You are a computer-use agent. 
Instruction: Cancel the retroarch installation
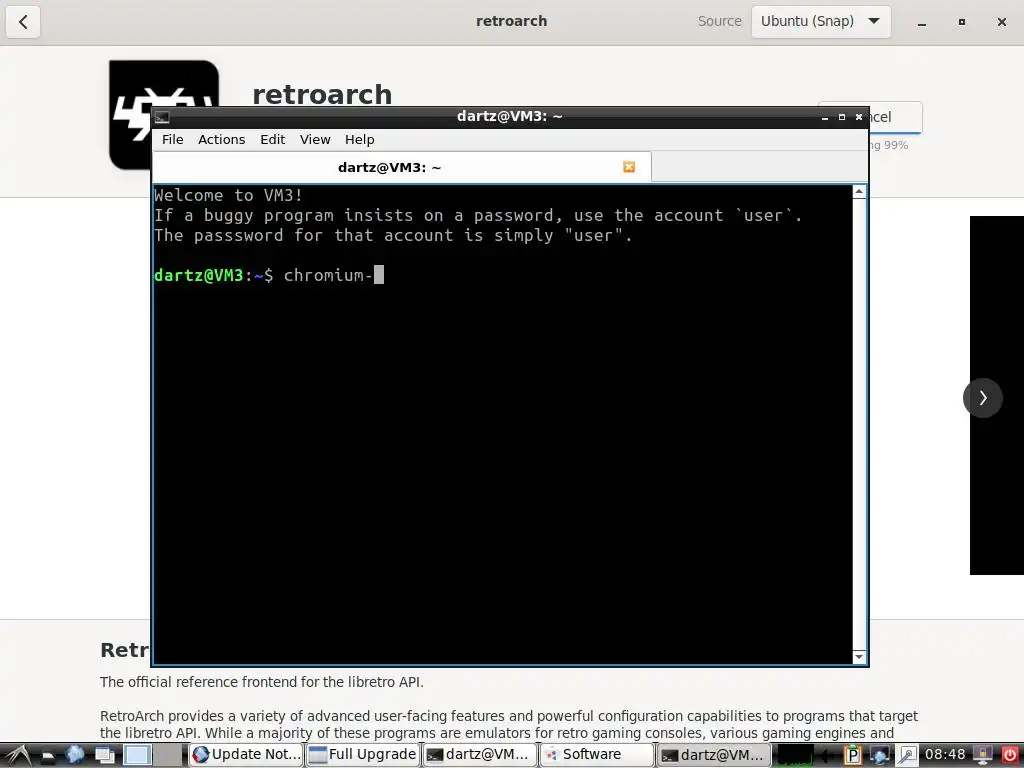click(895, 117)
